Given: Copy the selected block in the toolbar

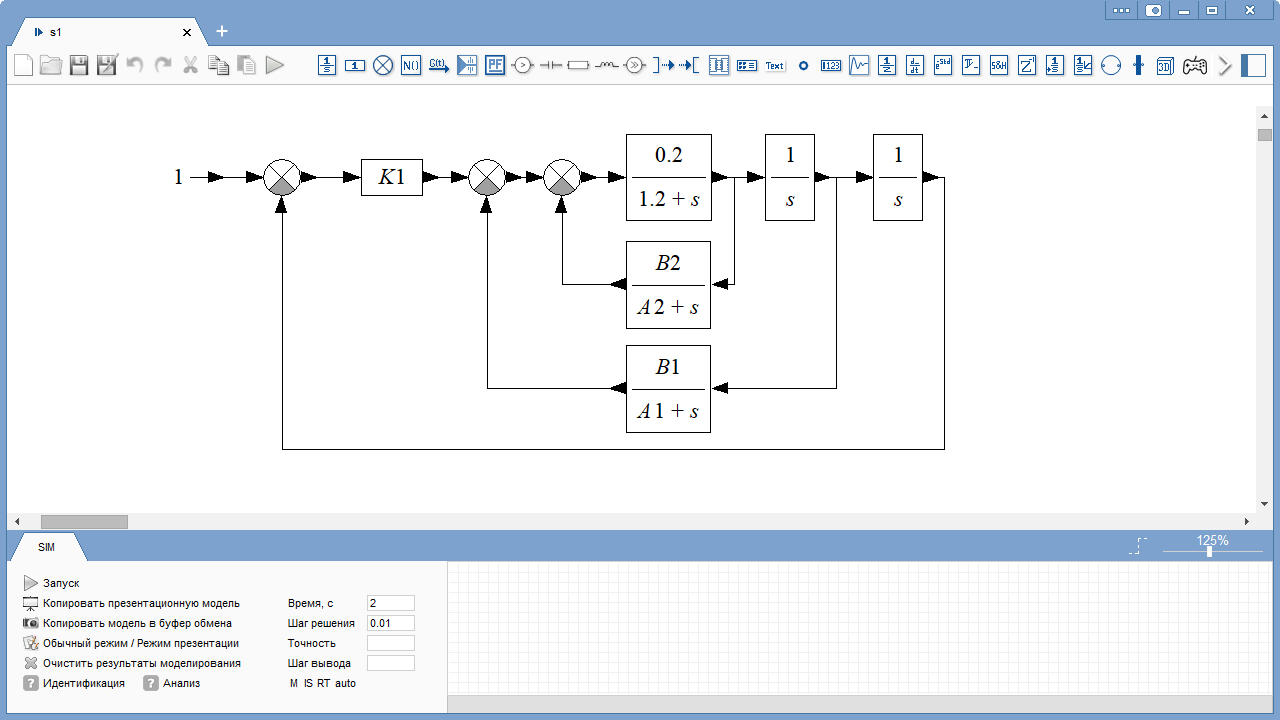Looking at the screenshot, I should 218,66.
